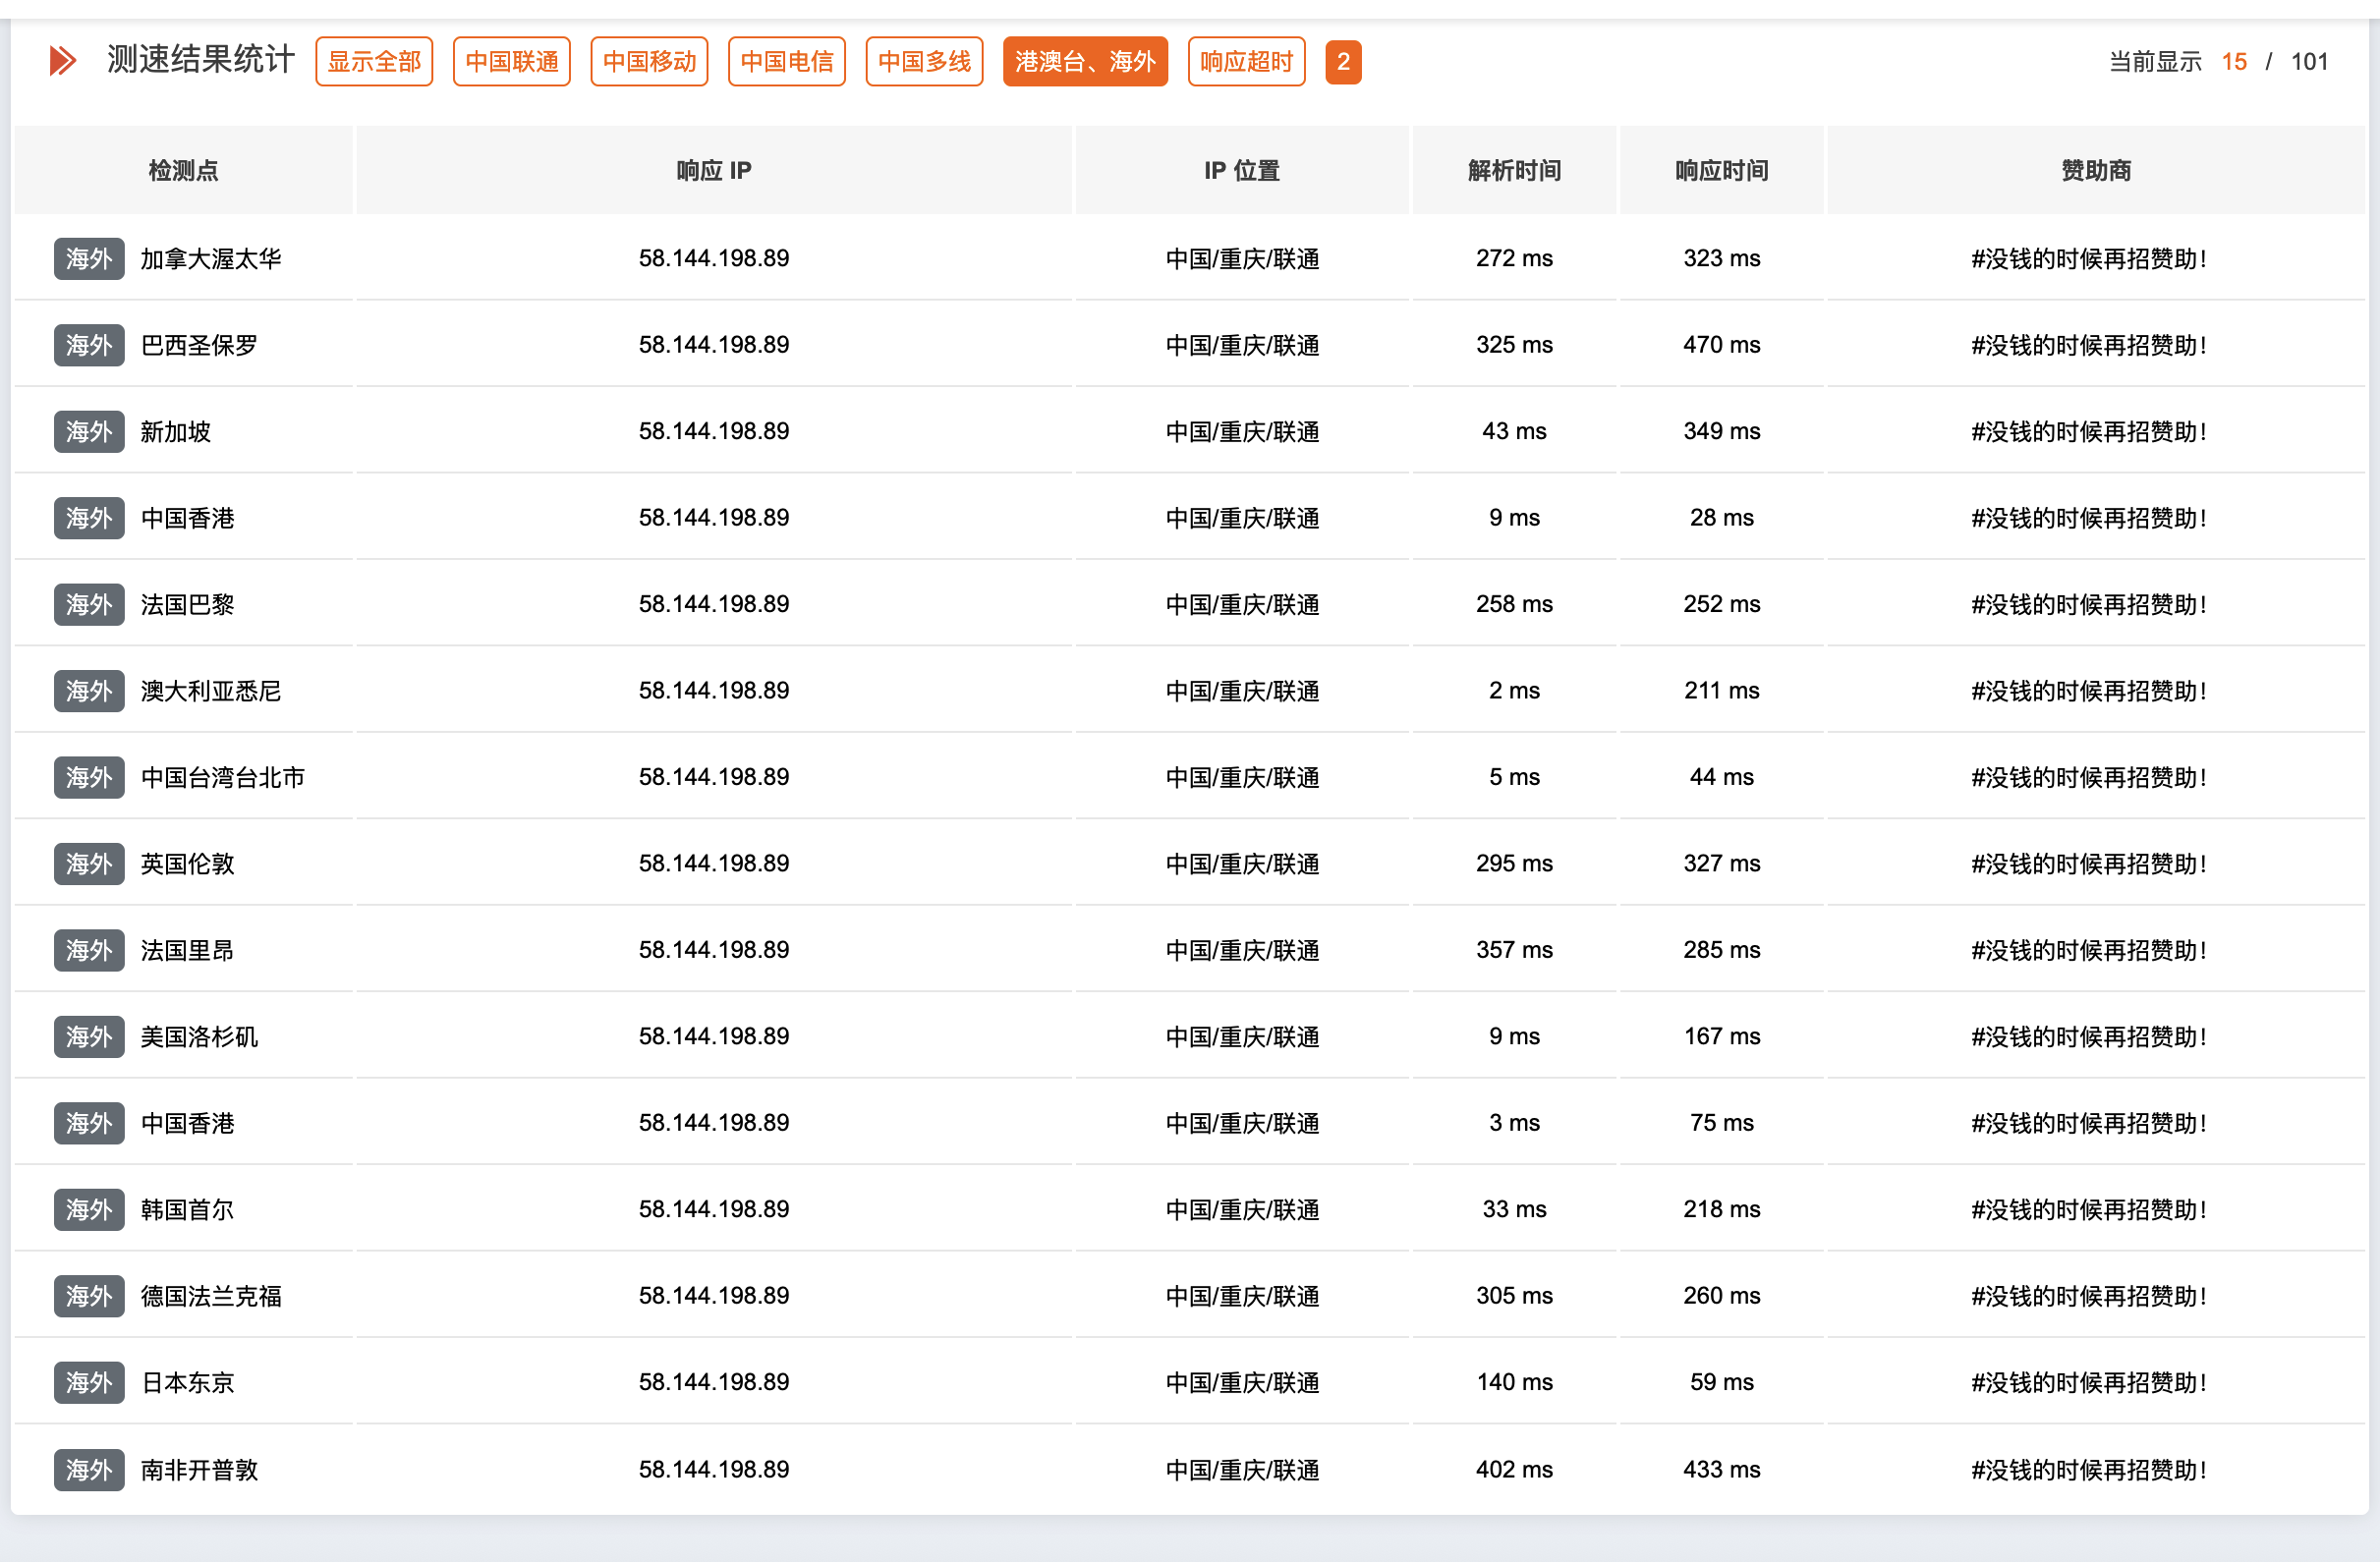
Task: Click the 中国台湾台北市 test point name
Action: click(223, 778)
